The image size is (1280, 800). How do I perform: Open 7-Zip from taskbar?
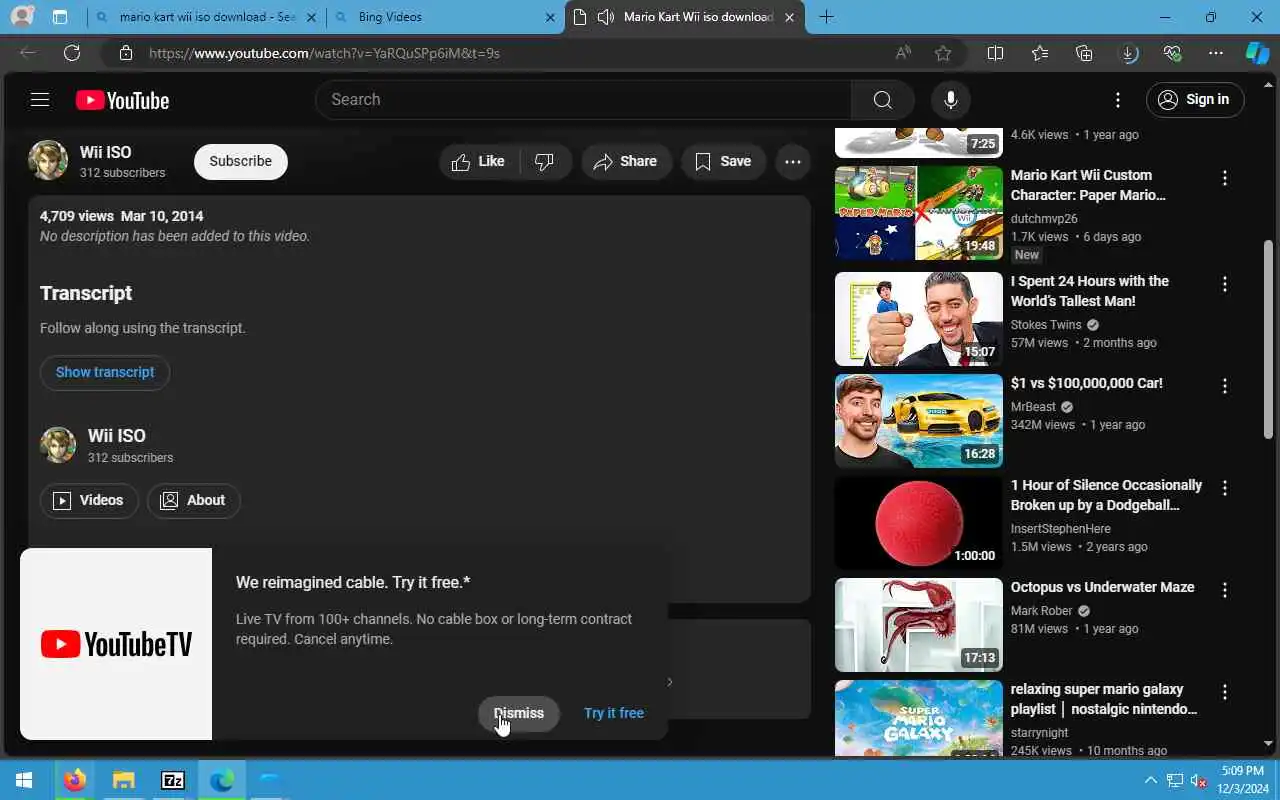coord(173,780)
